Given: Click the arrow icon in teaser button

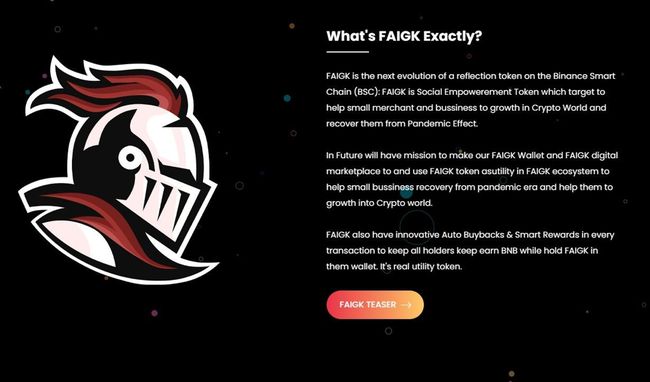Looking at the screenshot, I should click(x=406, y=305).
